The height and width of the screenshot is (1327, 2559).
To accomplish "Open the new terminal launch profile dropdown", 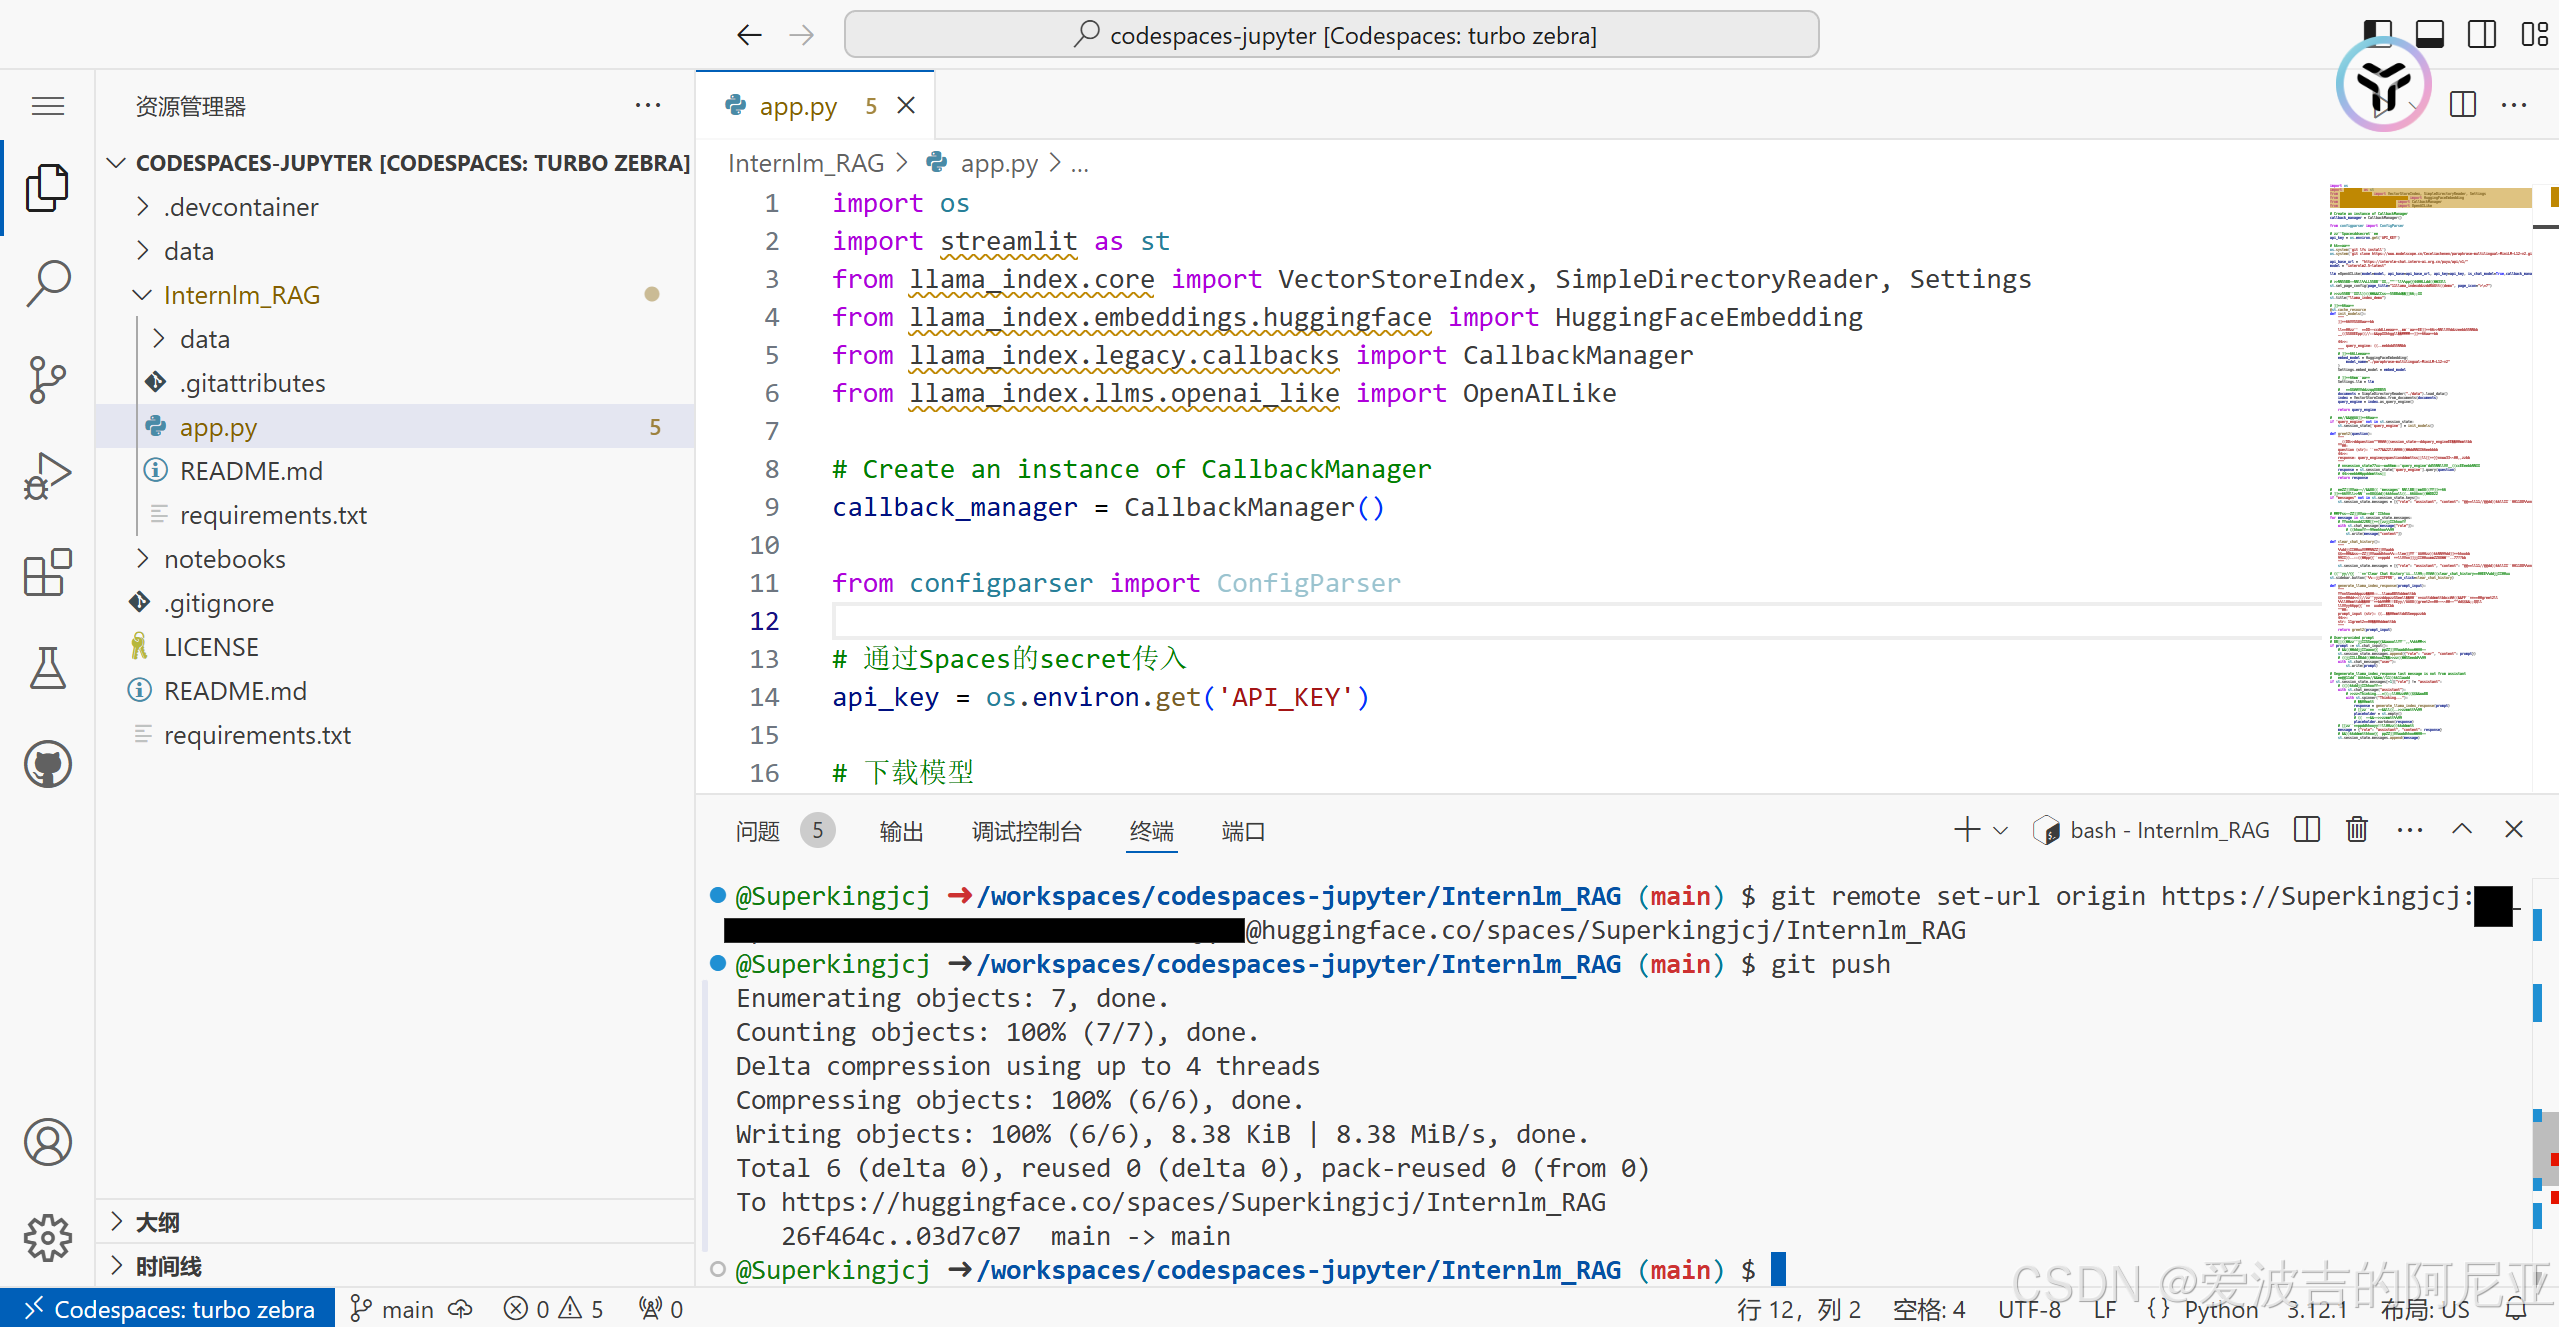I will [x=2001, y=830].
